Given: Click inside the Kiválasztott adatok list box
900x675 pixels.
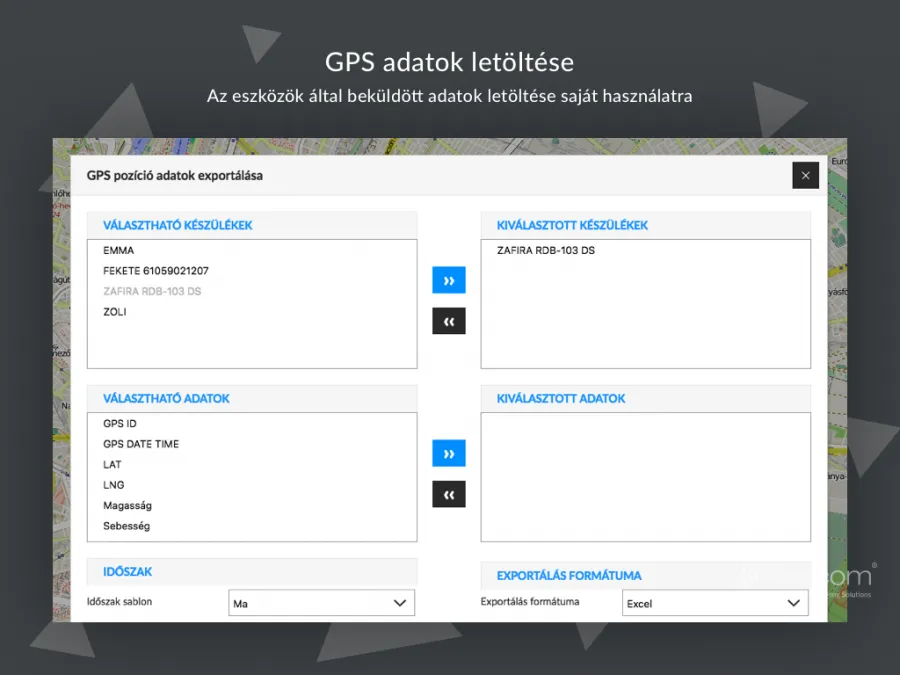Looking at the screenshot, I should pyautogui.click(x=646, y=477).
